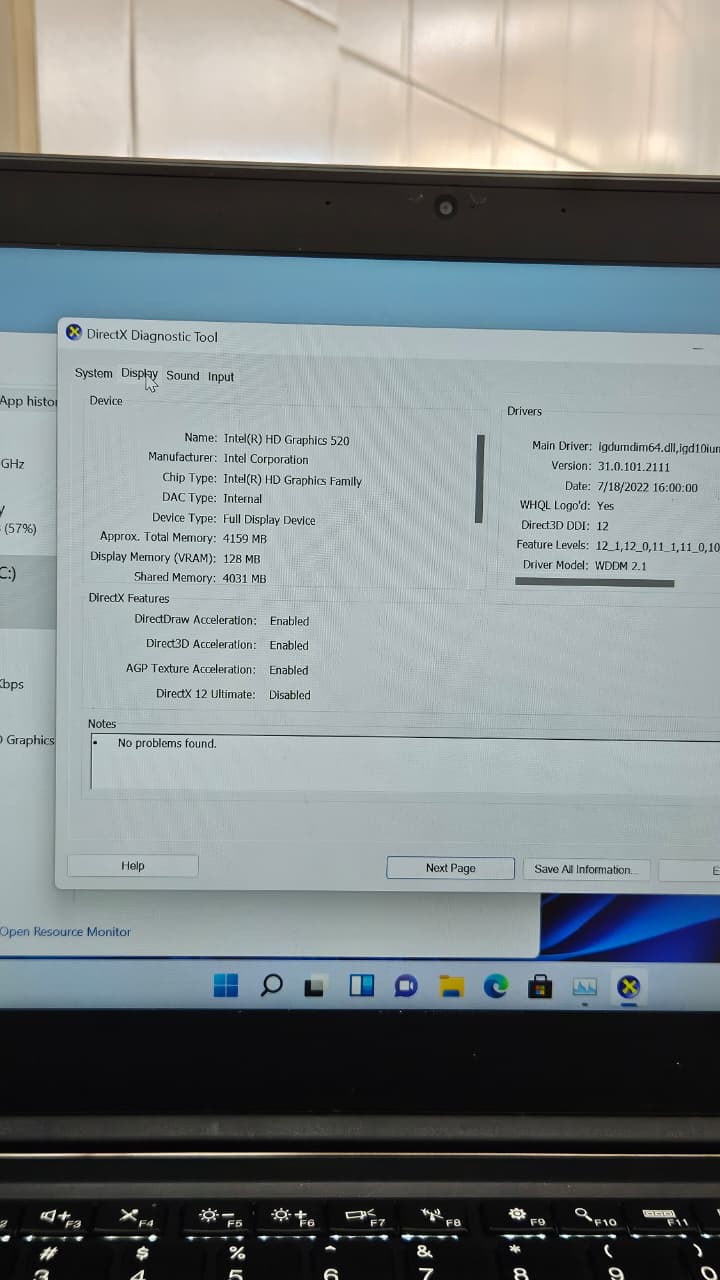The height and width of the screenshot is (1280, 720).
Task: Launch the Chat app from the taskbar
Action: 406,987
